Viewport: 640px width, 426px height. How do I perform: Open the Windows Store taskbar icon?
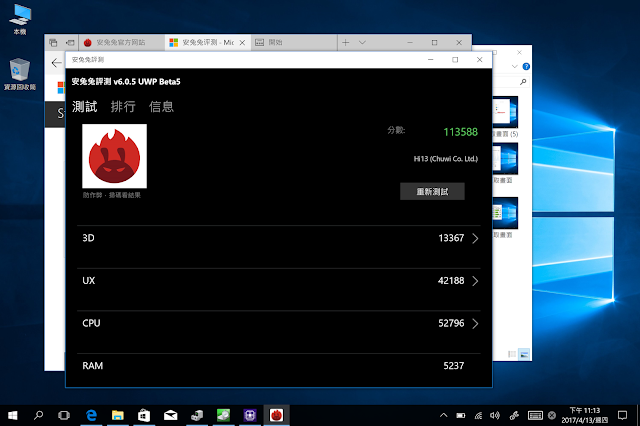[x=144, y=415]
